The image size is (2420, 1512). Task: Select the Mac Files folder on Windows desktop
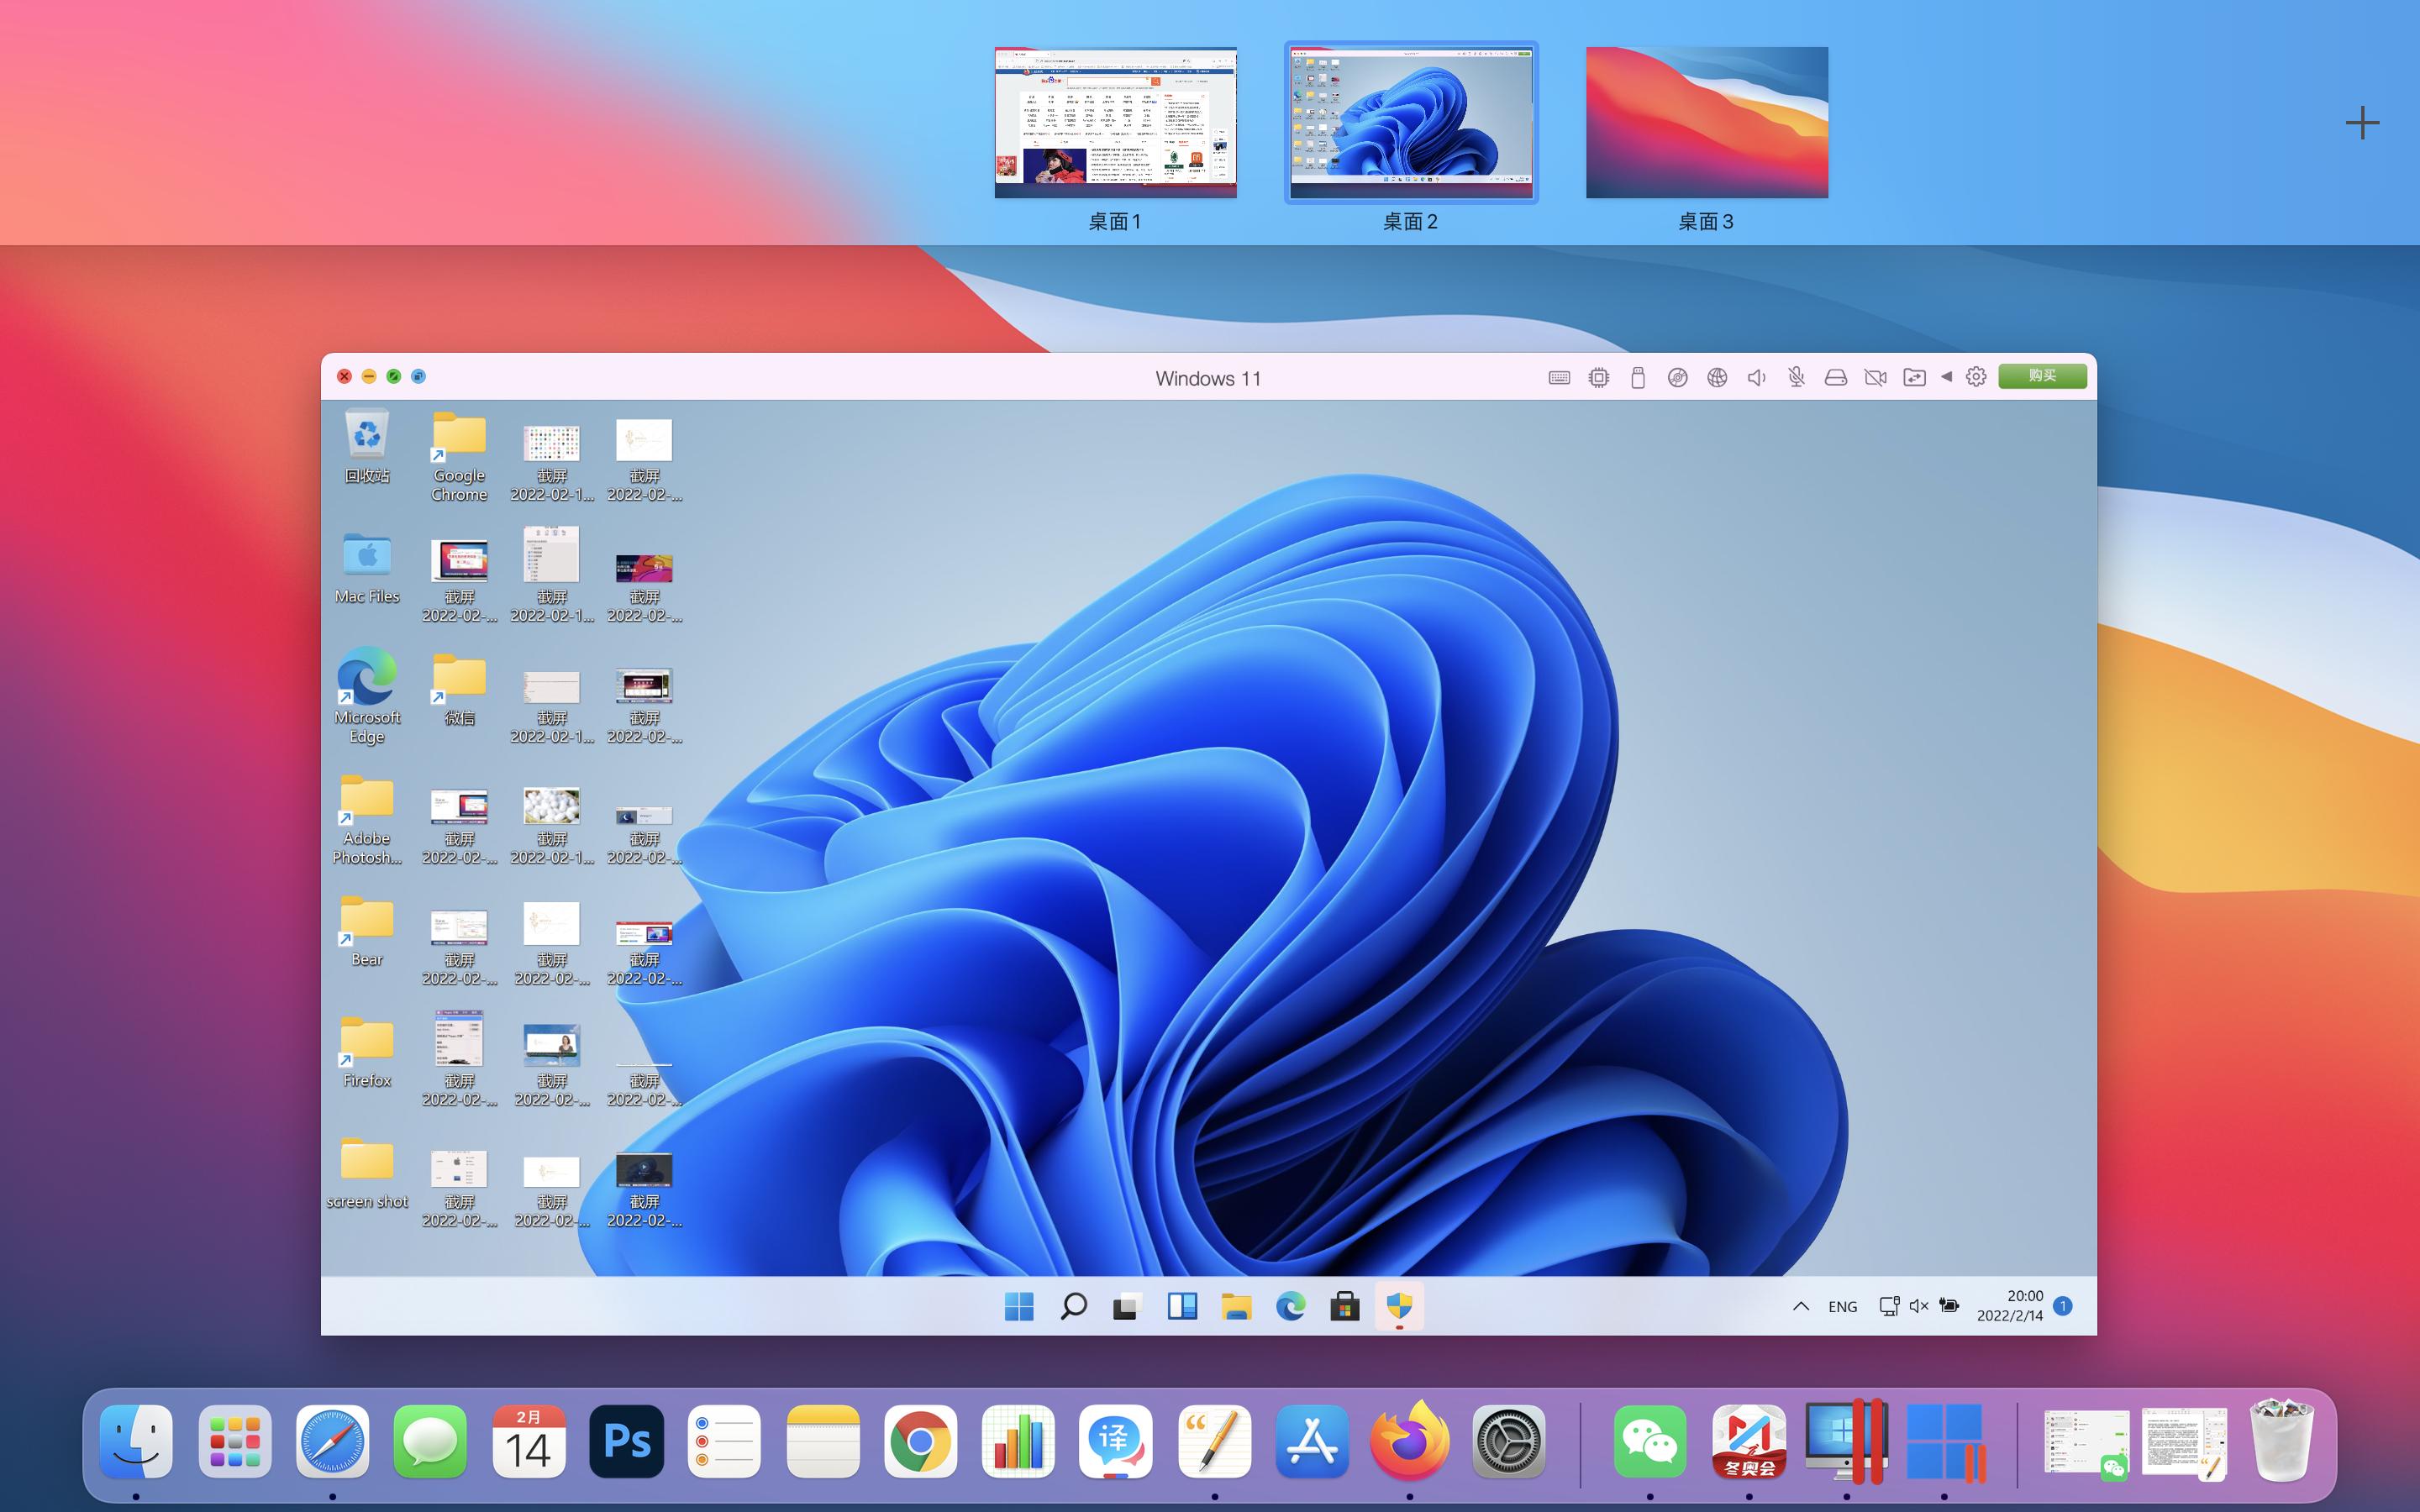click(x=367, y=568)
